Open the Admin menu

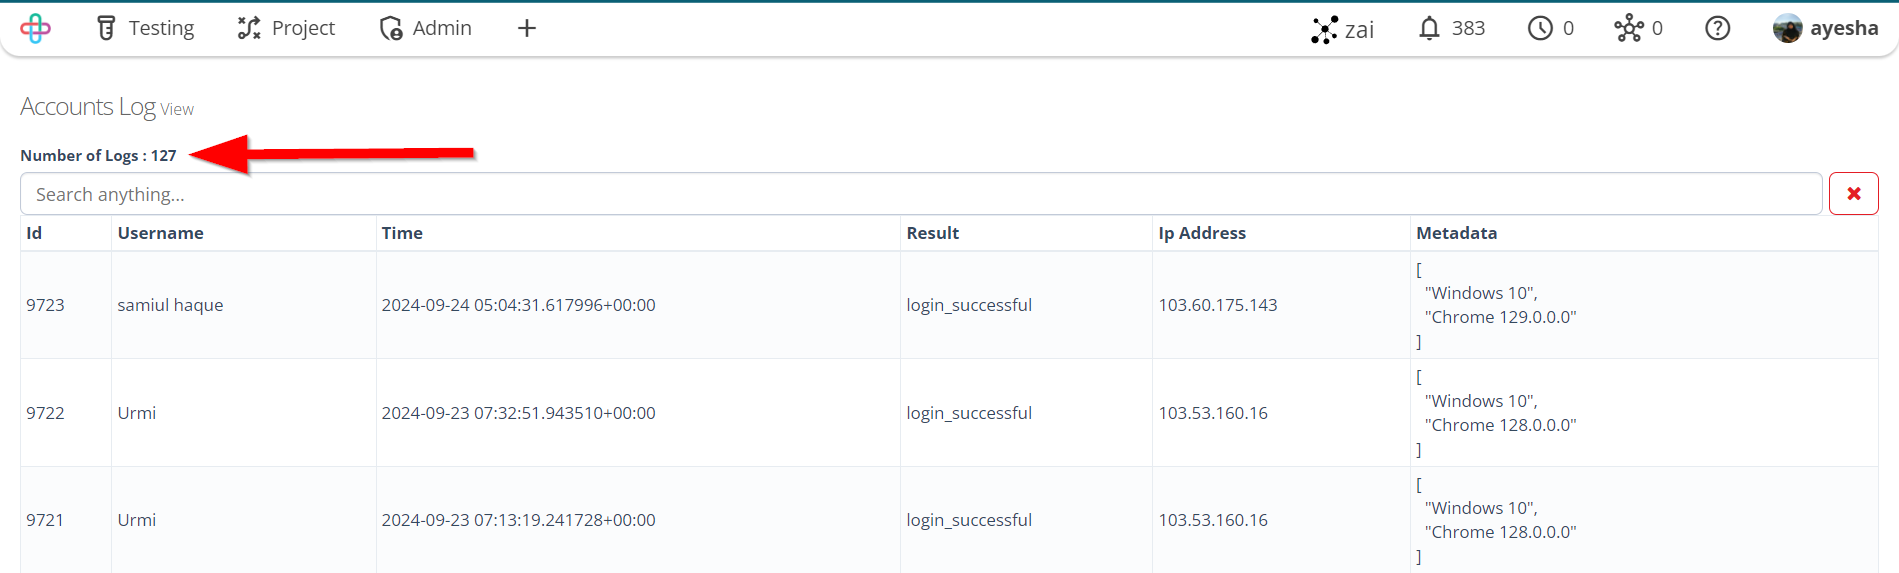coord(426,28)
